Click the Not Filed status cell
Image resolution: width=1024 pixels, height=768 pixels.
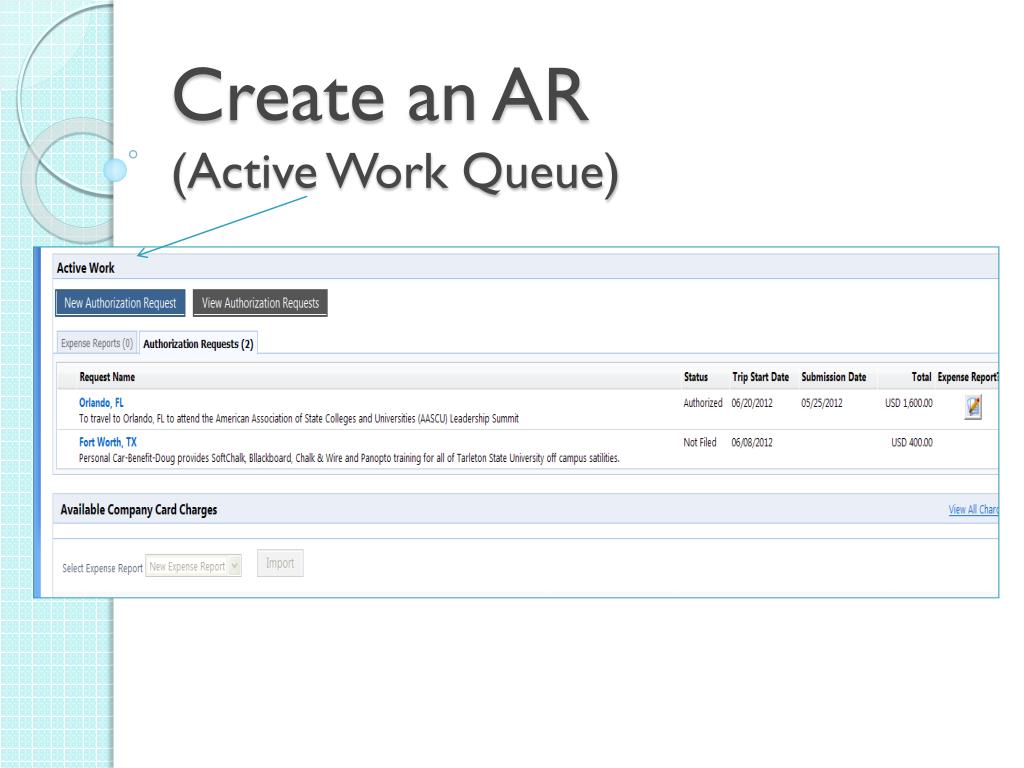699,442
